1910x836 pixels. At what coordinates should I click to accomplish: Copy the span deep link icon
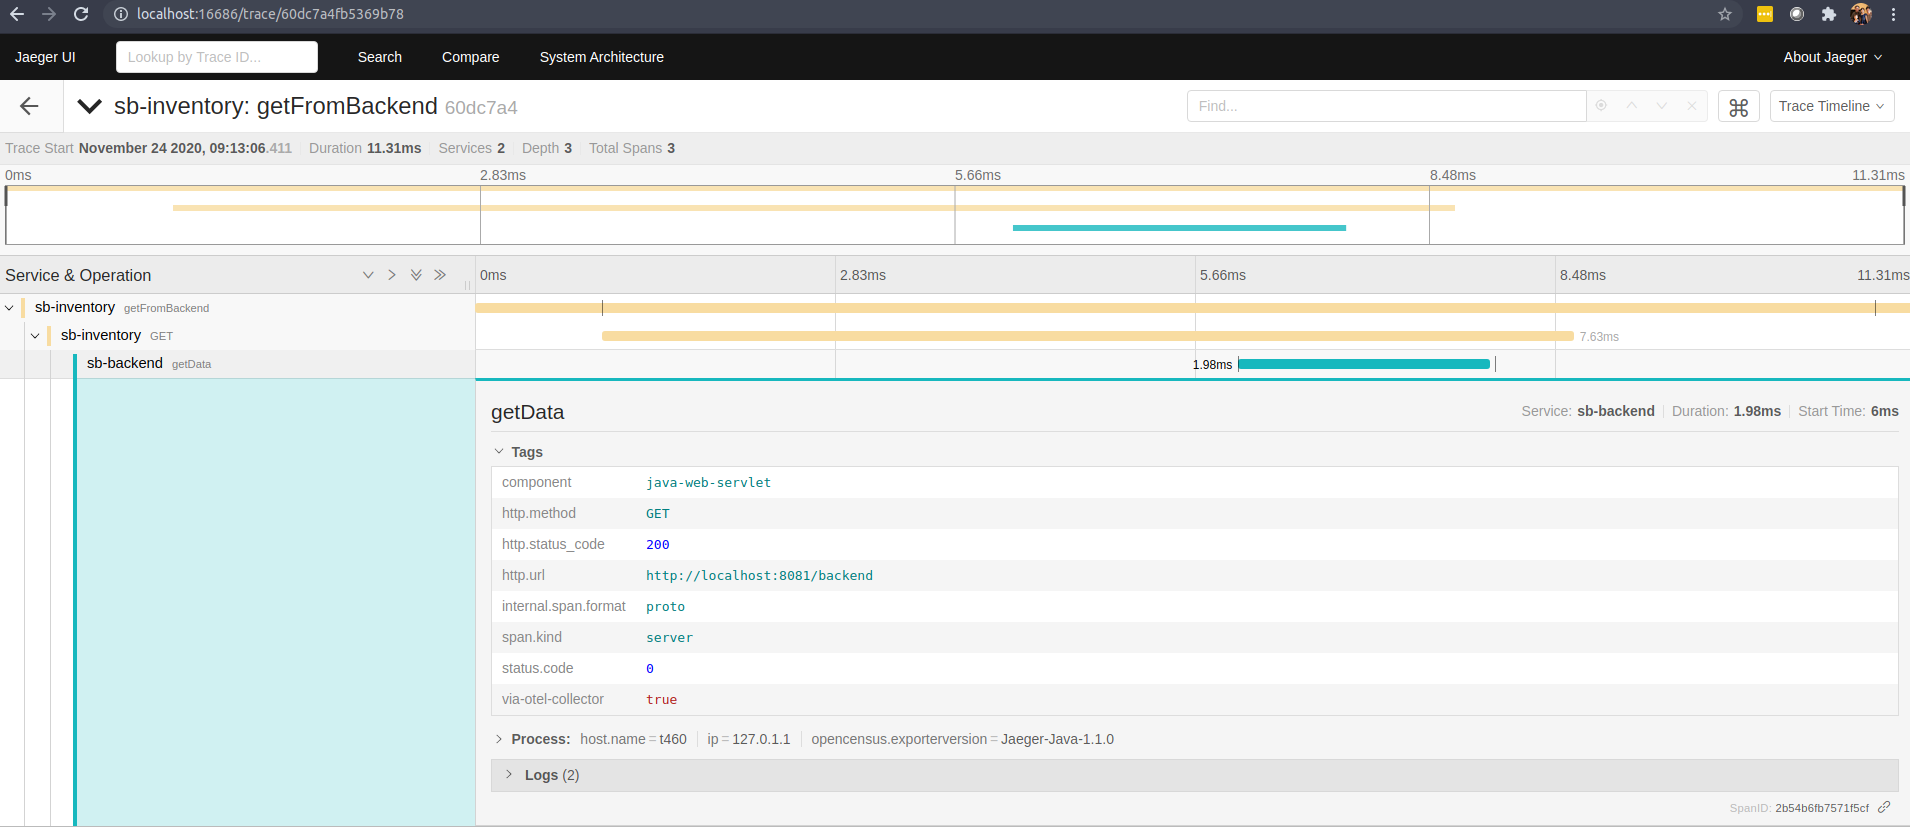tap(1884, 807)
